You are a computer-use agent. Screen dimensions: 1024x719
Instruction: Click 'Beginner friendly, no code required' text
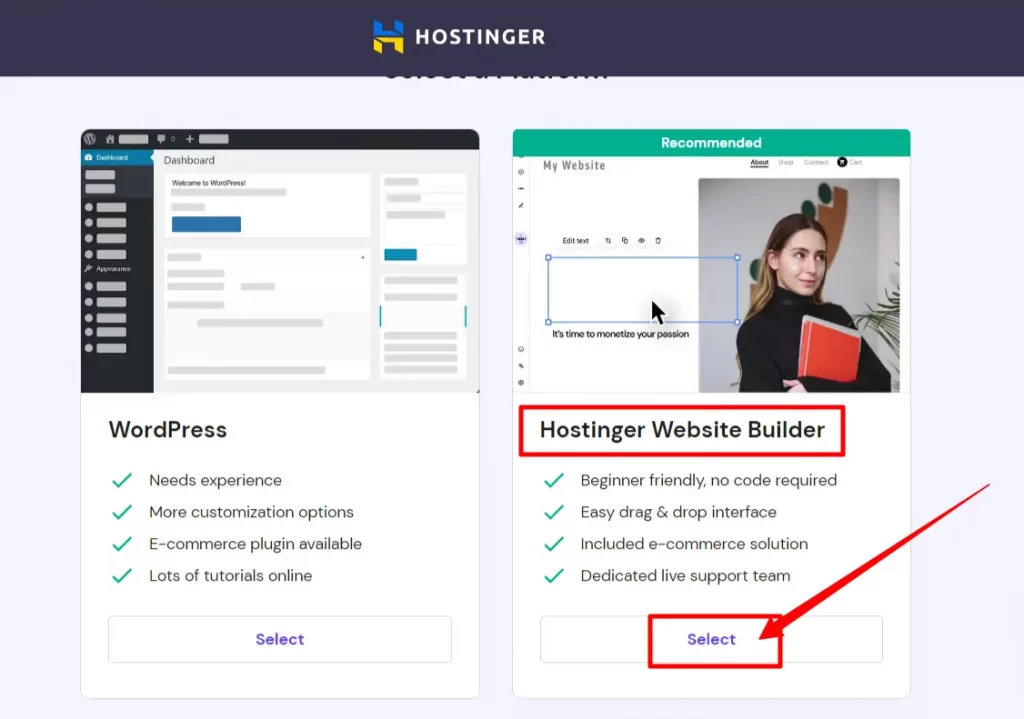click(709, 480)
